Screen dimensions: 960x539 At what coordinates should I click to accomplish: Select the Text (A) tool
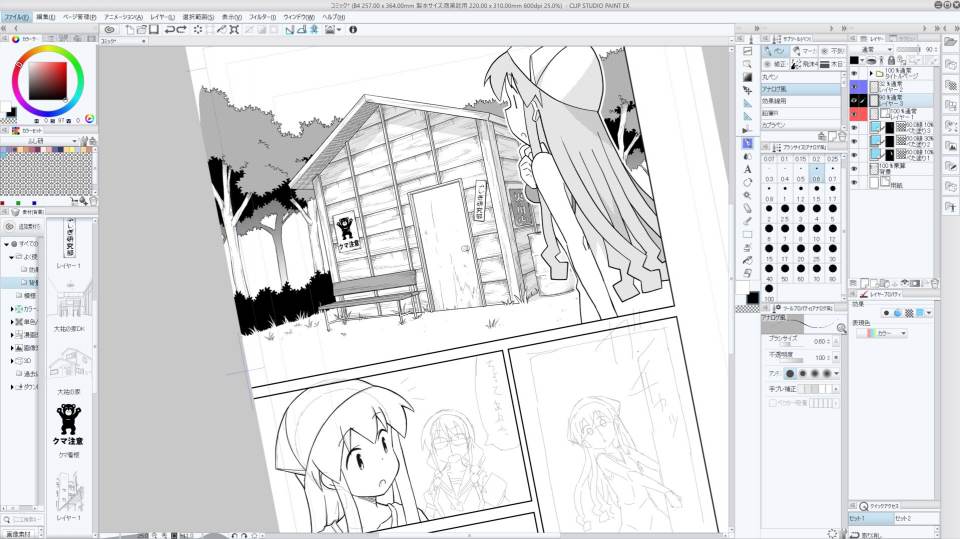(748, 170)
